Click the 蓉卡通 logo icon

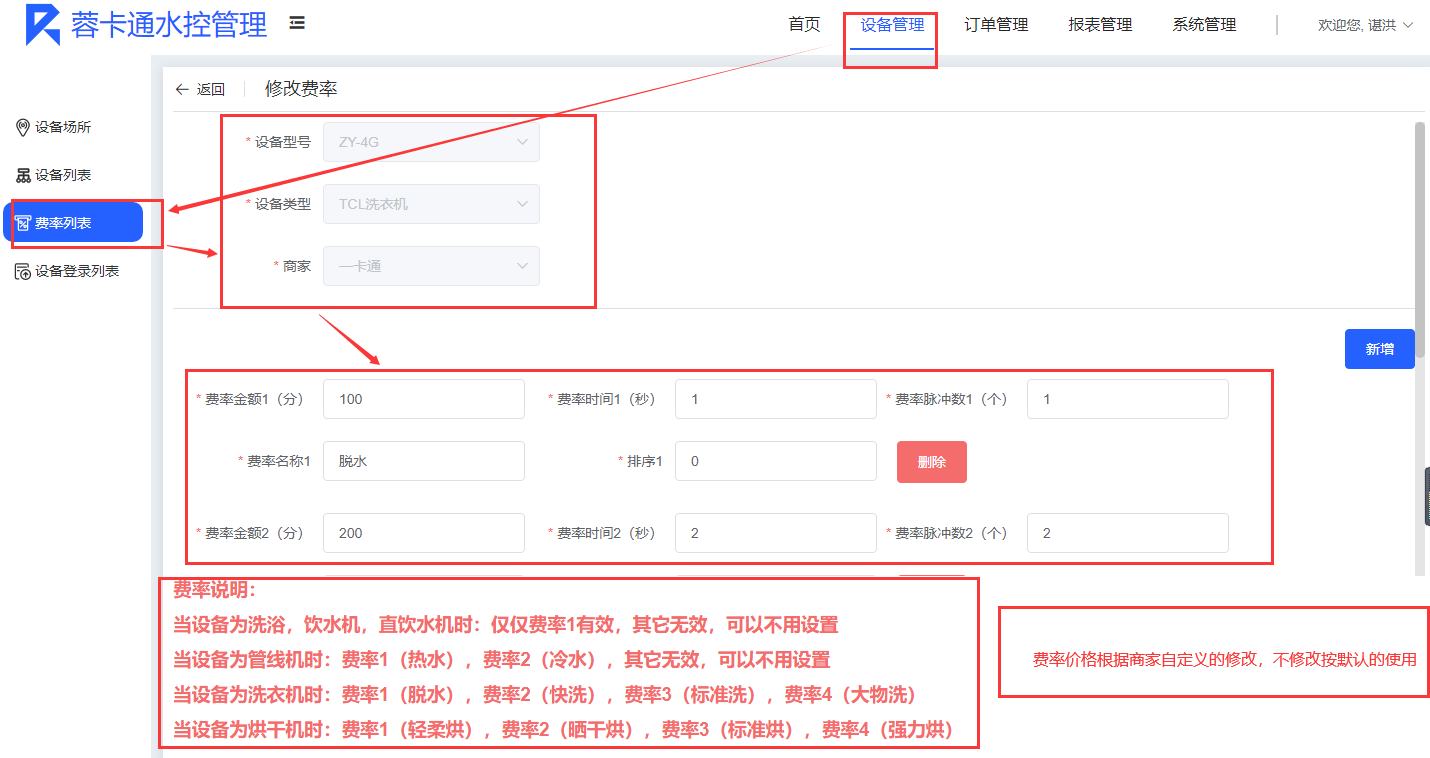point(43,25)
